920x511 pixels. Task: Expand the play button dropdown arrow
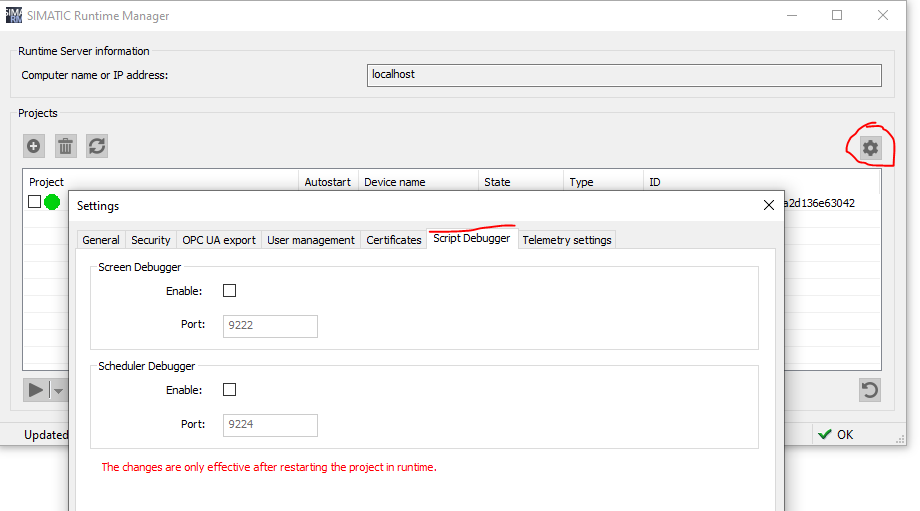[x=58, y=391]
